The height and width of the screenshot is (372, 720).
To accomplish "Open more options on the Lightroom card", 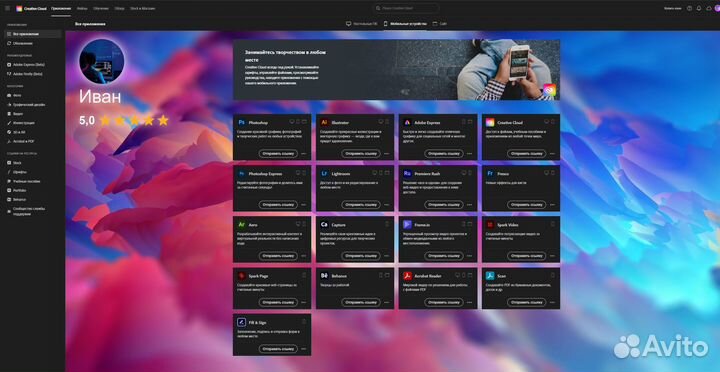I will [x=386, y=204].
